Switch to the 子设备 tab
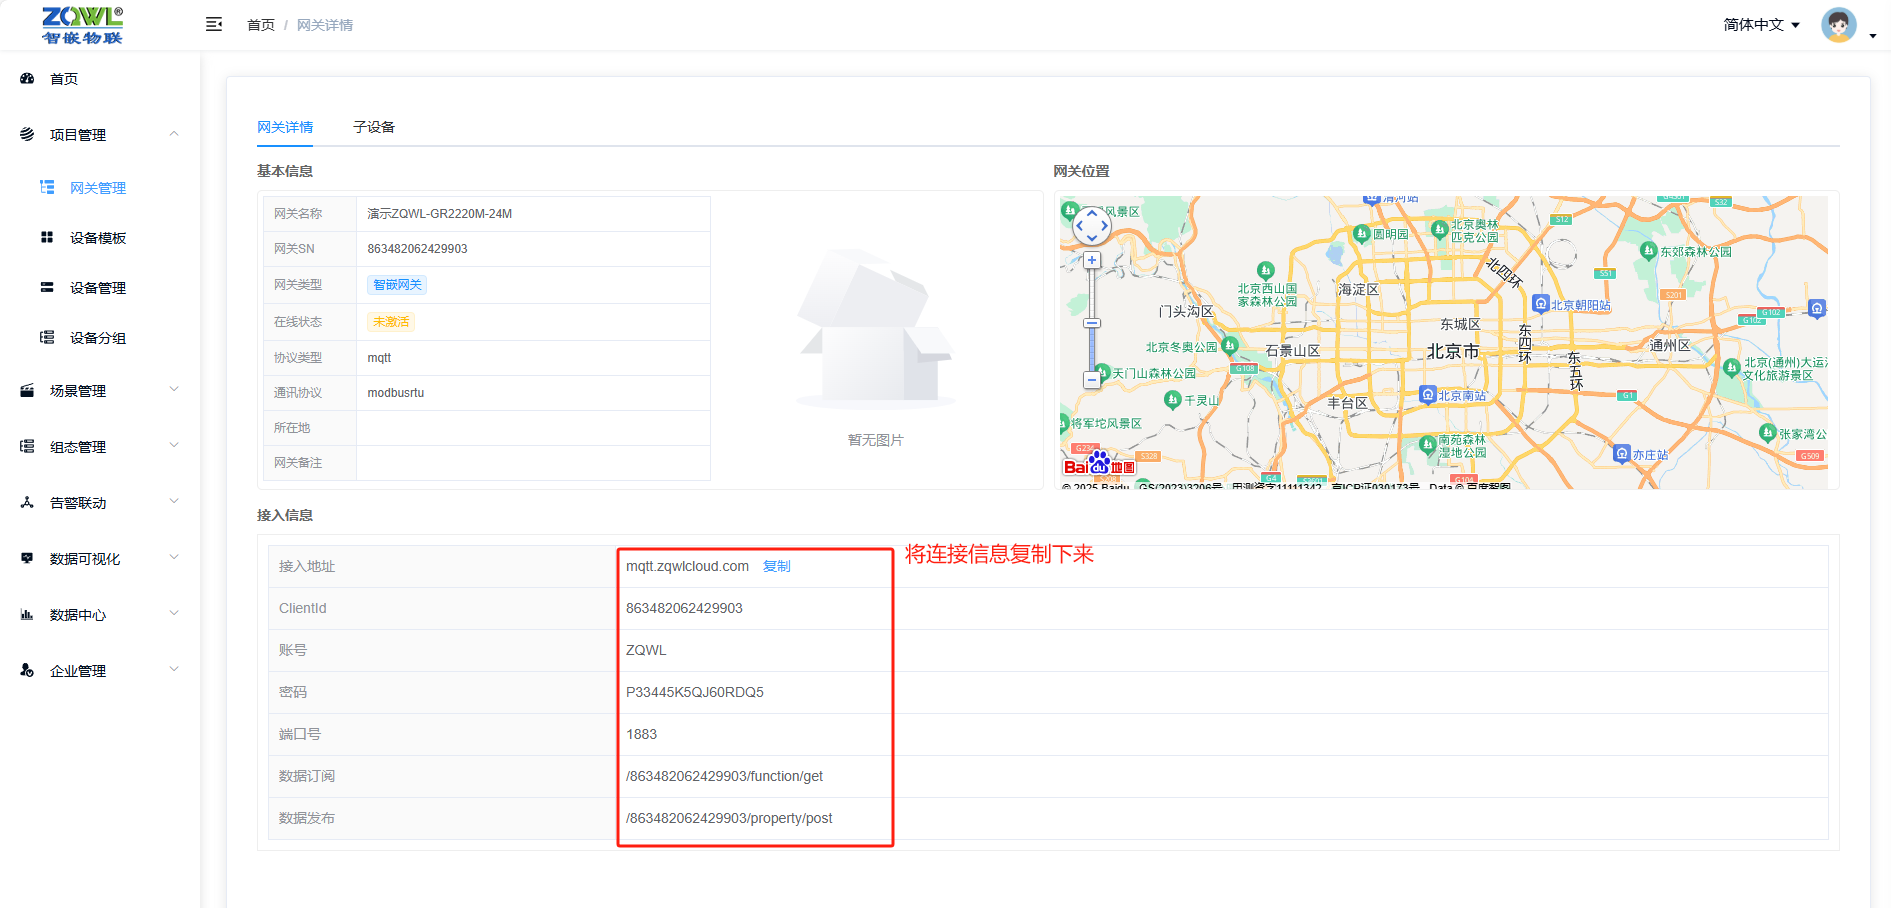 374,127
